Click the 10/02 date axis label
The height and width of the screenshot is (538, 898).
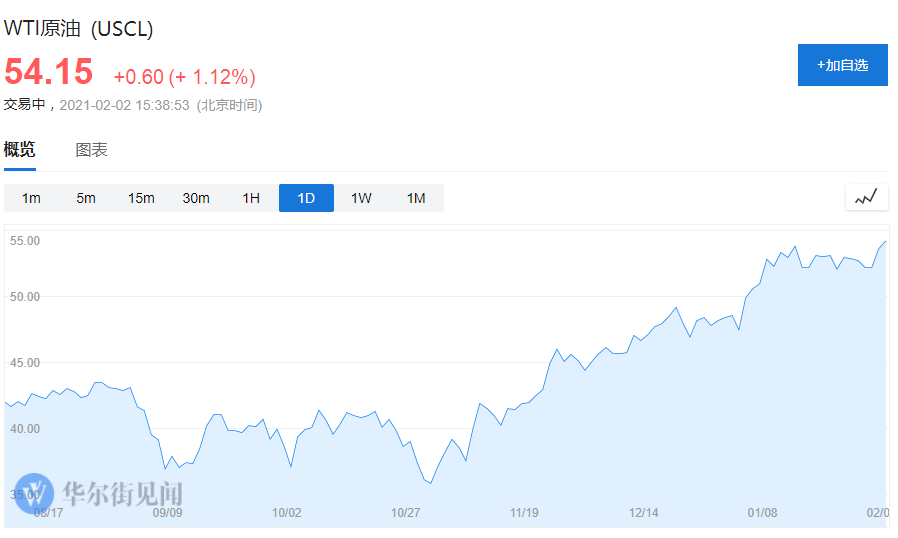(x=287, y=512)
